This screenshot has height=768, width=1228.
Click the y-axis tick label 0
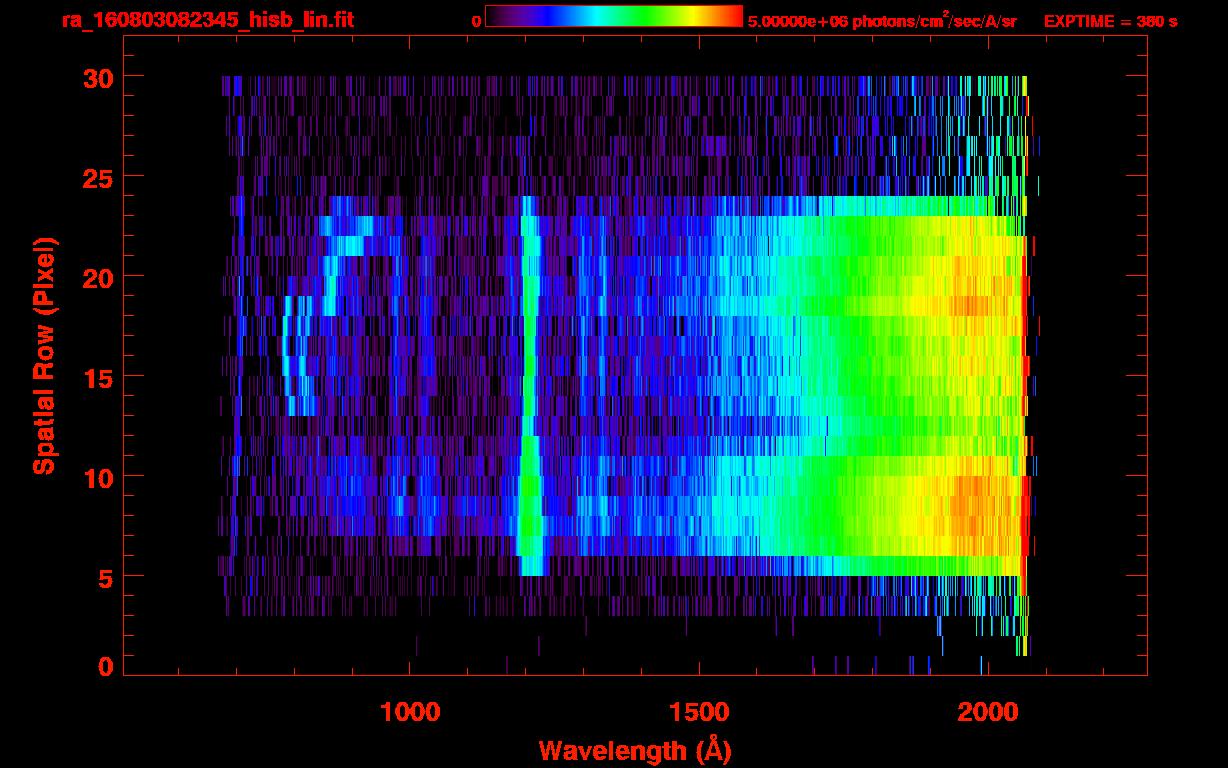point(106,666)
